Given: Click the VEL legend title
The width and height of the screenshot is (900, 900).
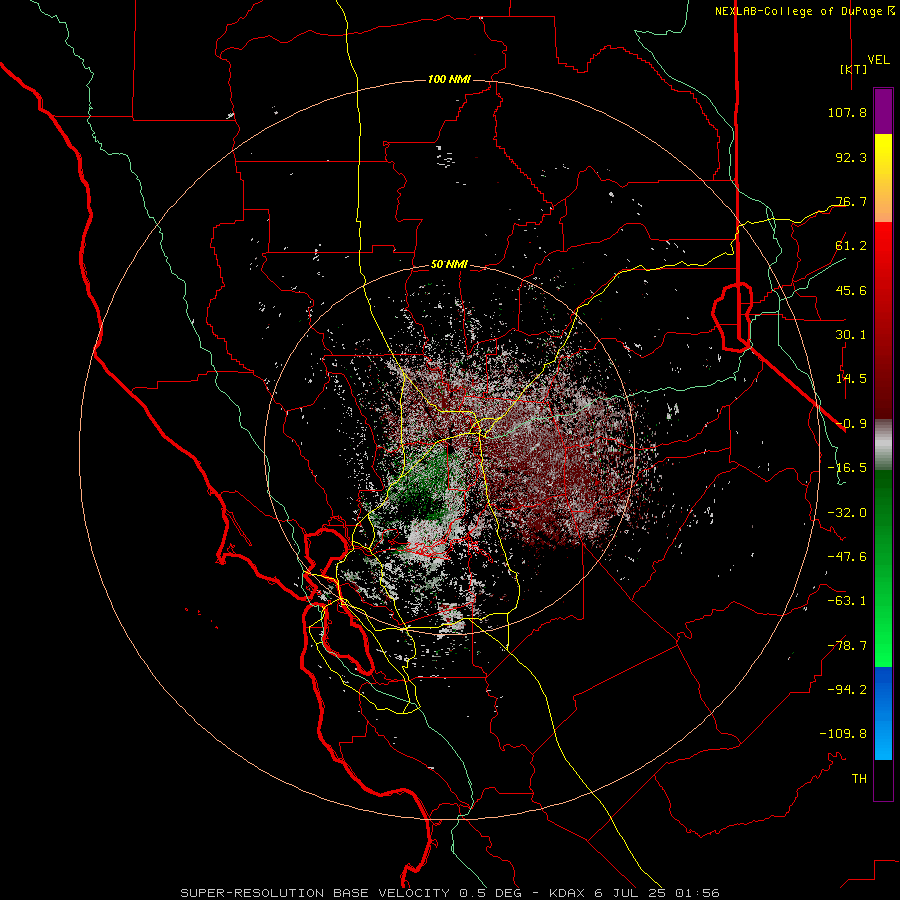Looking at the screenshot, I should coord(878,60).
